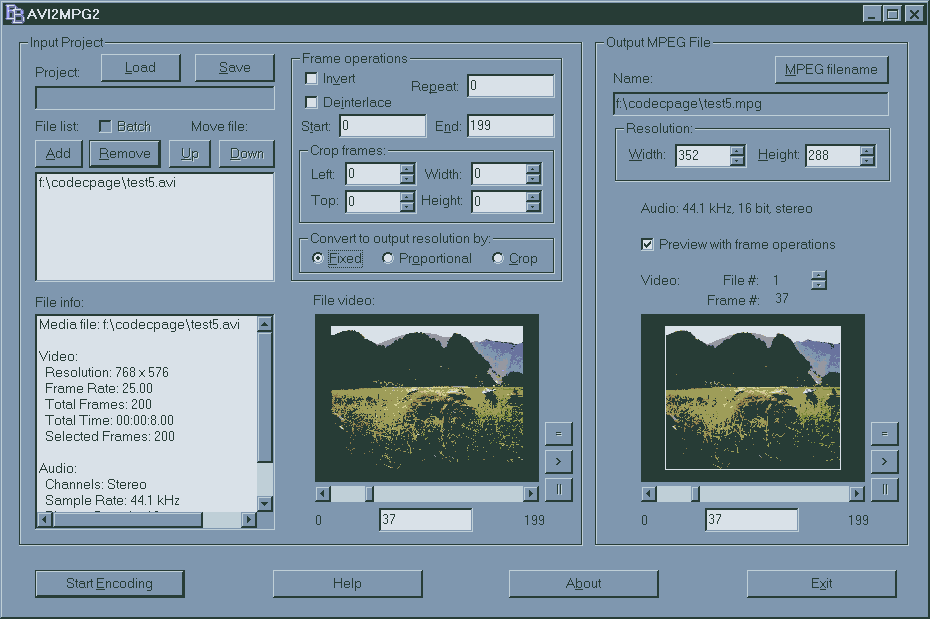Click the '=' button next to File video
The width and height of the screenshot is (930, 619).
click(558, 433)
